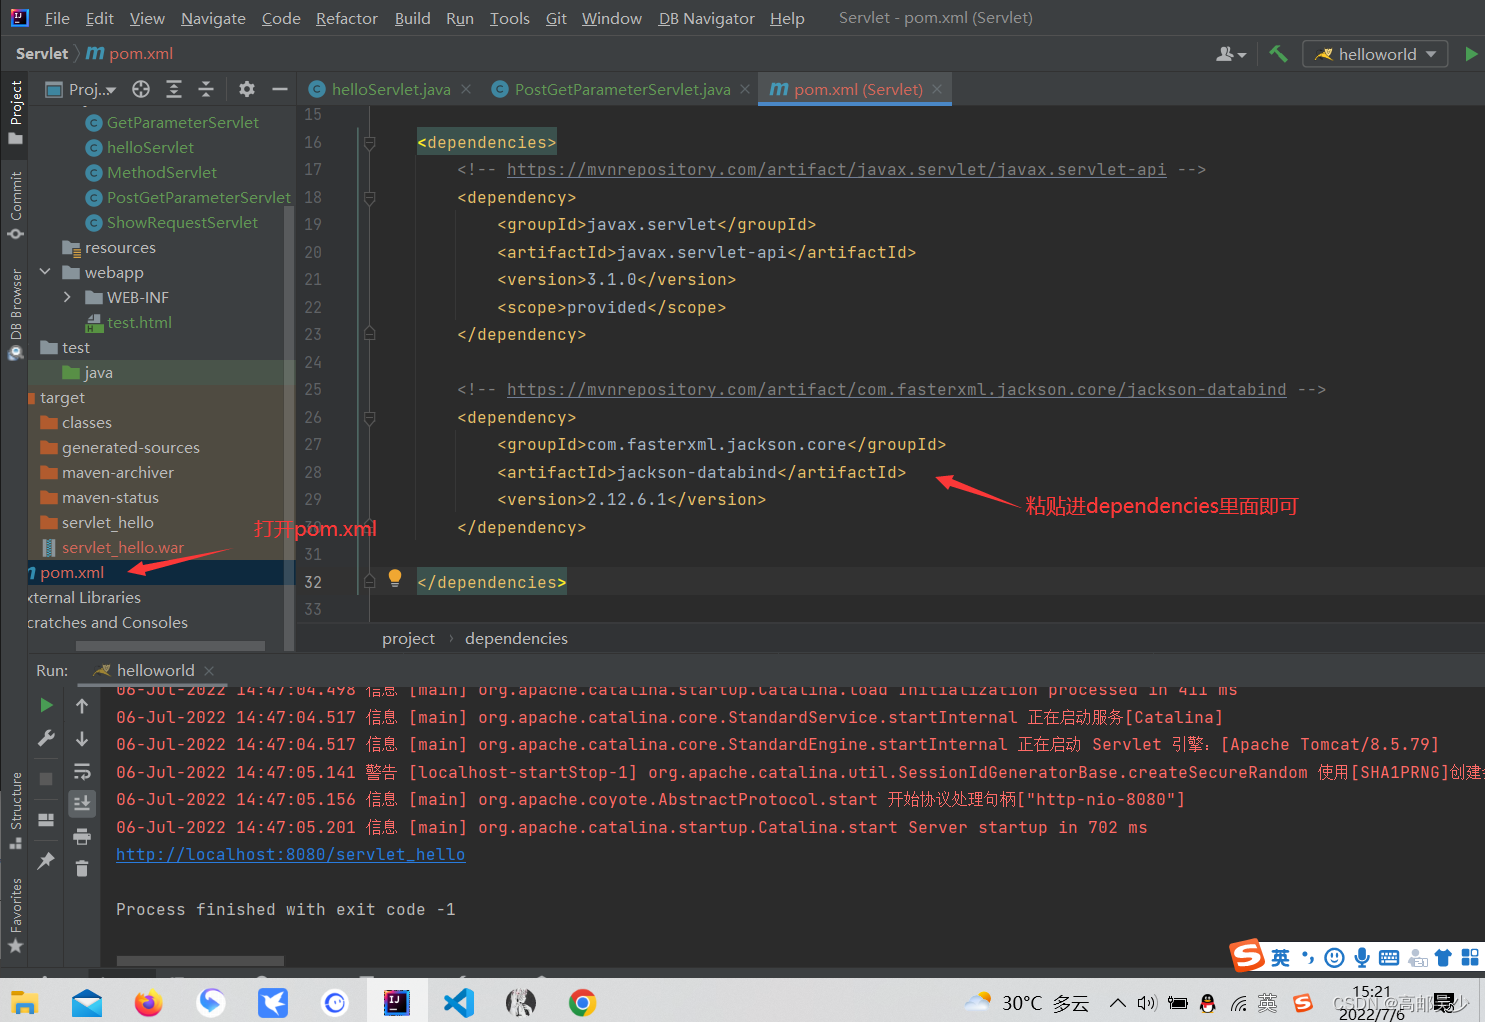Toggle scroll to end in Run console
The image size is (1485, 1022).
pyautogui.click(x=82, y=803)
